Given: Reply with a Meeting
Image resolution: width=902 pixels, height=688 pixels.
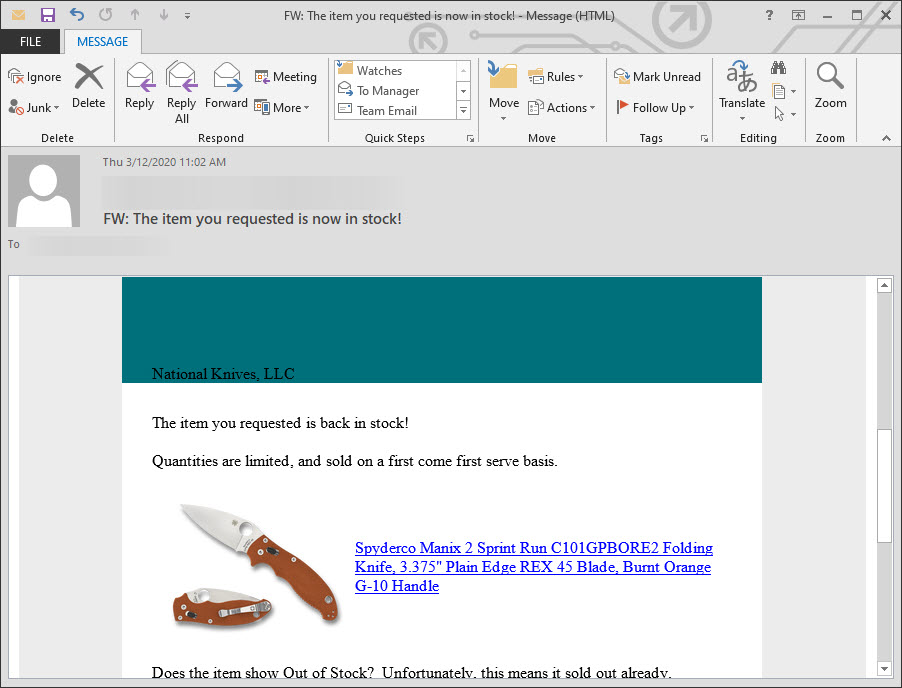Looking at the screenshot, I should tap(286, 77).
